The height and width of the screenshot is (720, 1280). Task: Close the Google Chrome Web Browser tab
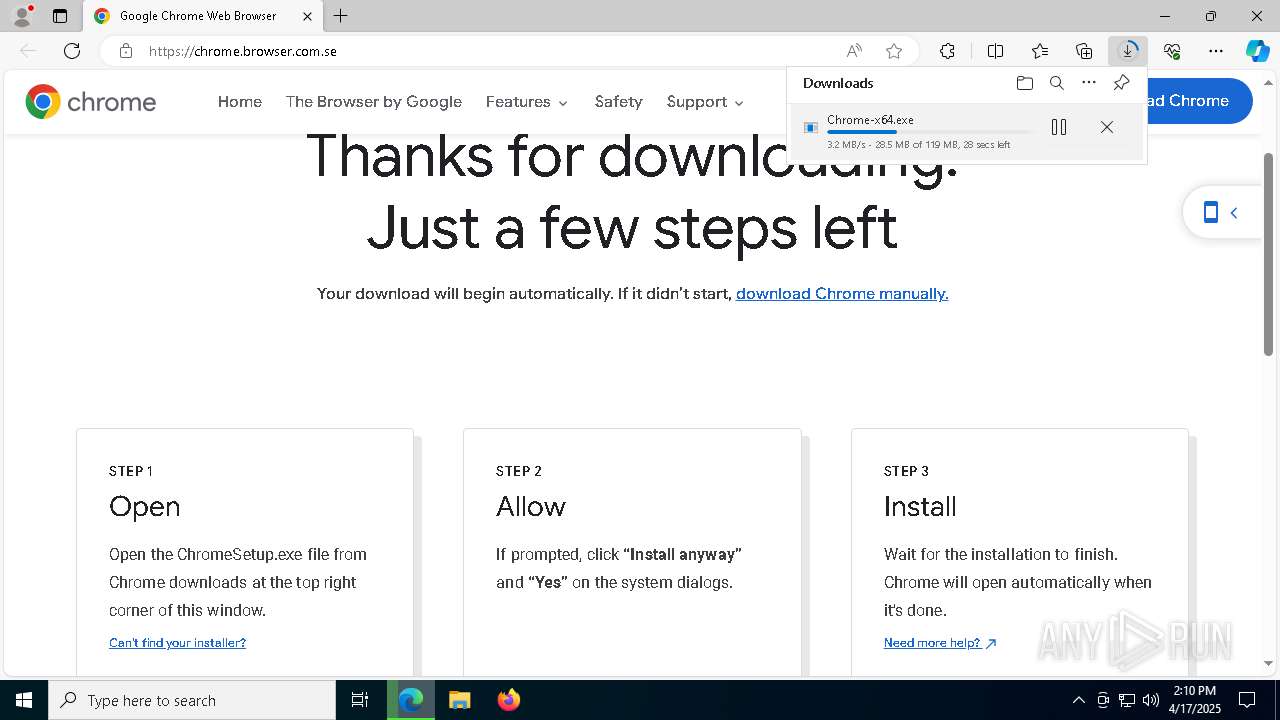(x=307, y=16)
